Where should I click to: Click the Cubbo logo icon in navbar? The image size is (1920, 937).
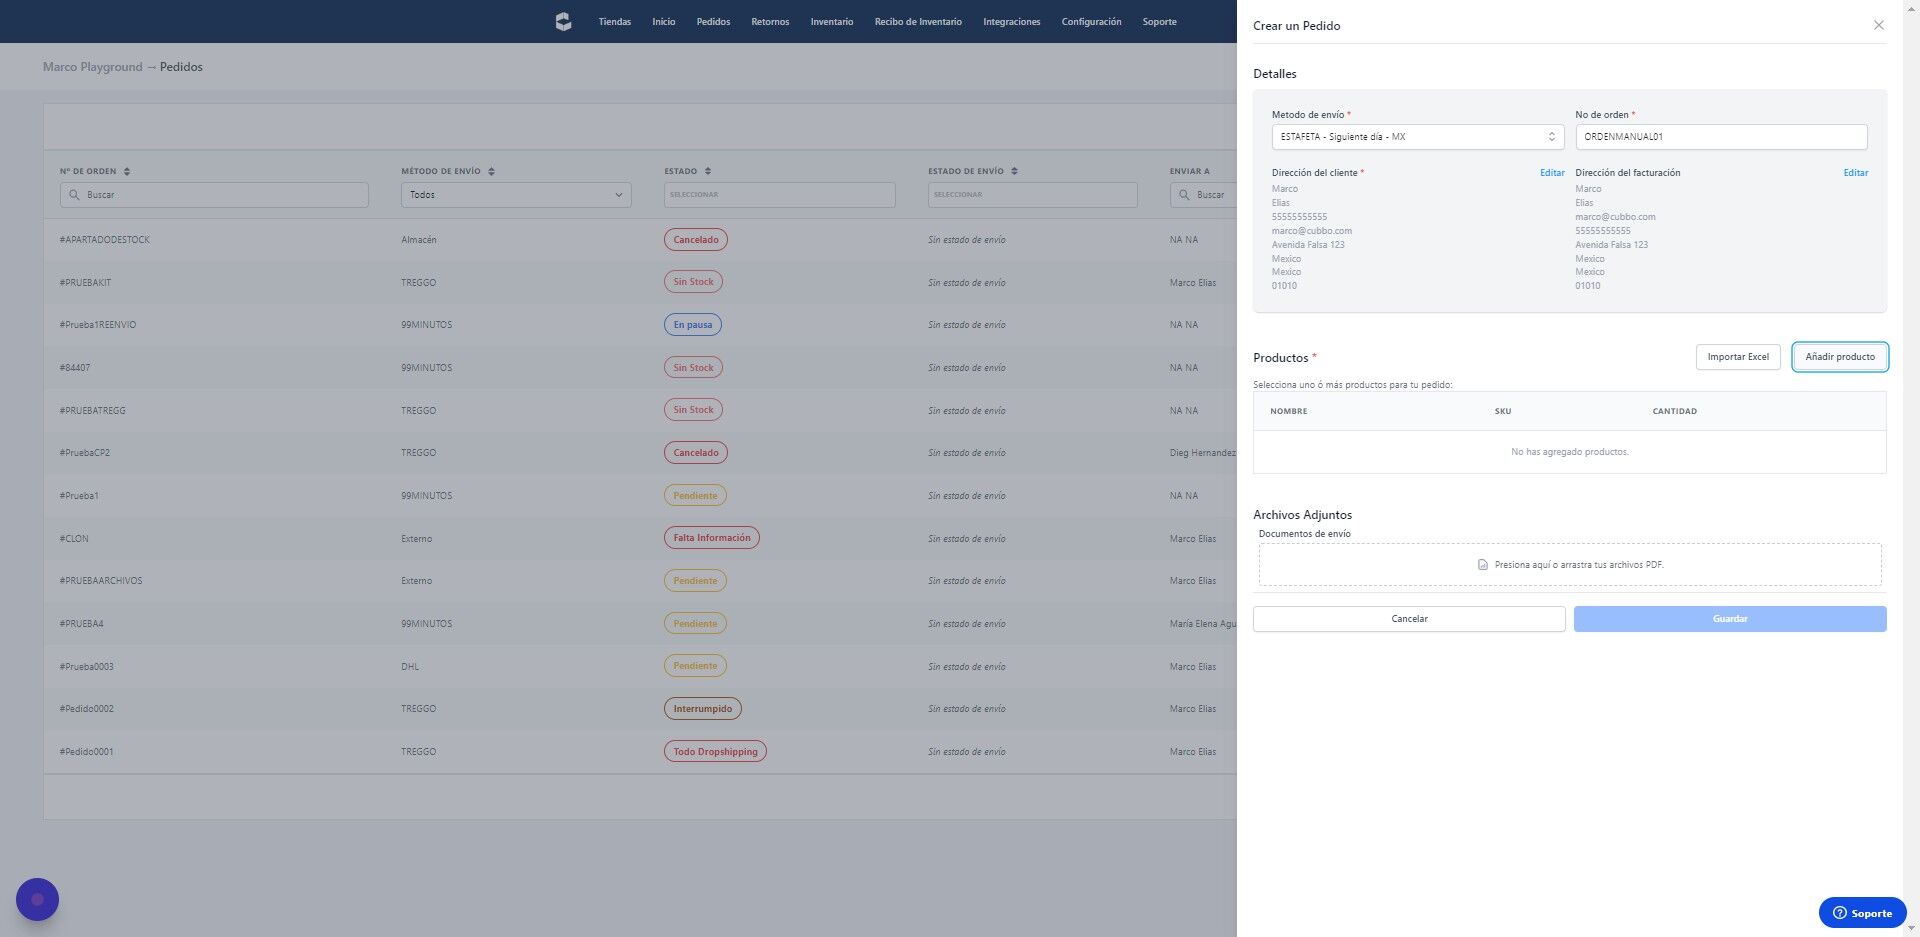(x=563, y=21)
